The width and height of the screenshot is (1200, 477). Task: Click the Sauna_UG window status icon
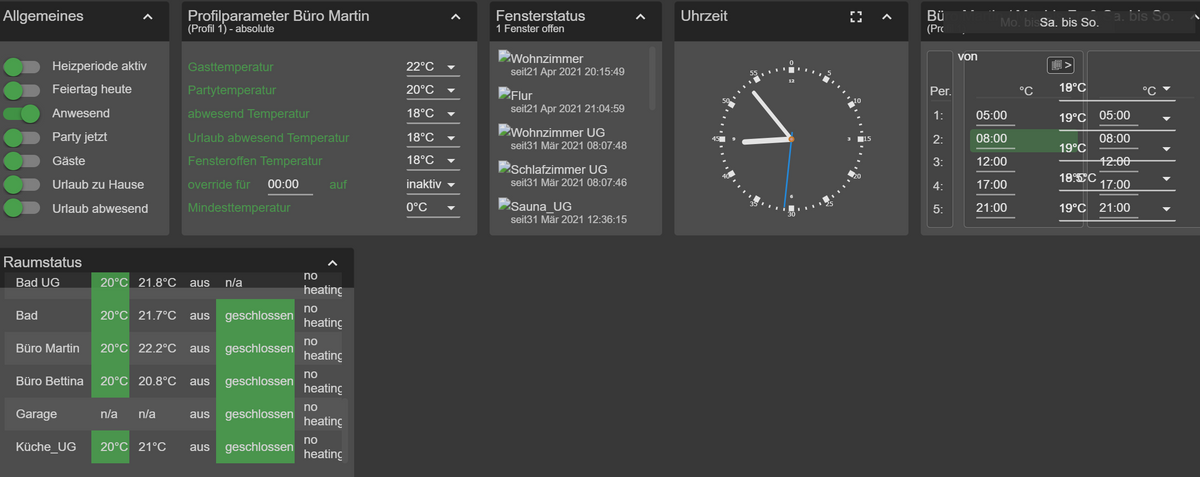(x=504, y=206)
